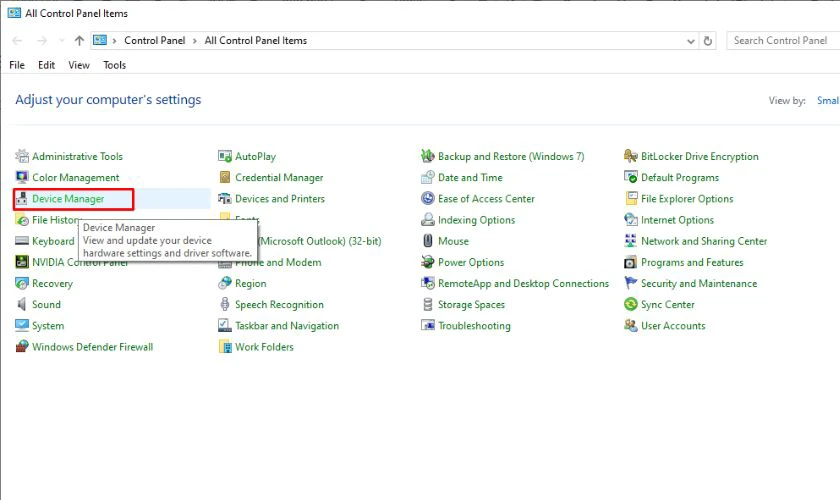
Task: Open the File menu
Action: coord(17,65)
